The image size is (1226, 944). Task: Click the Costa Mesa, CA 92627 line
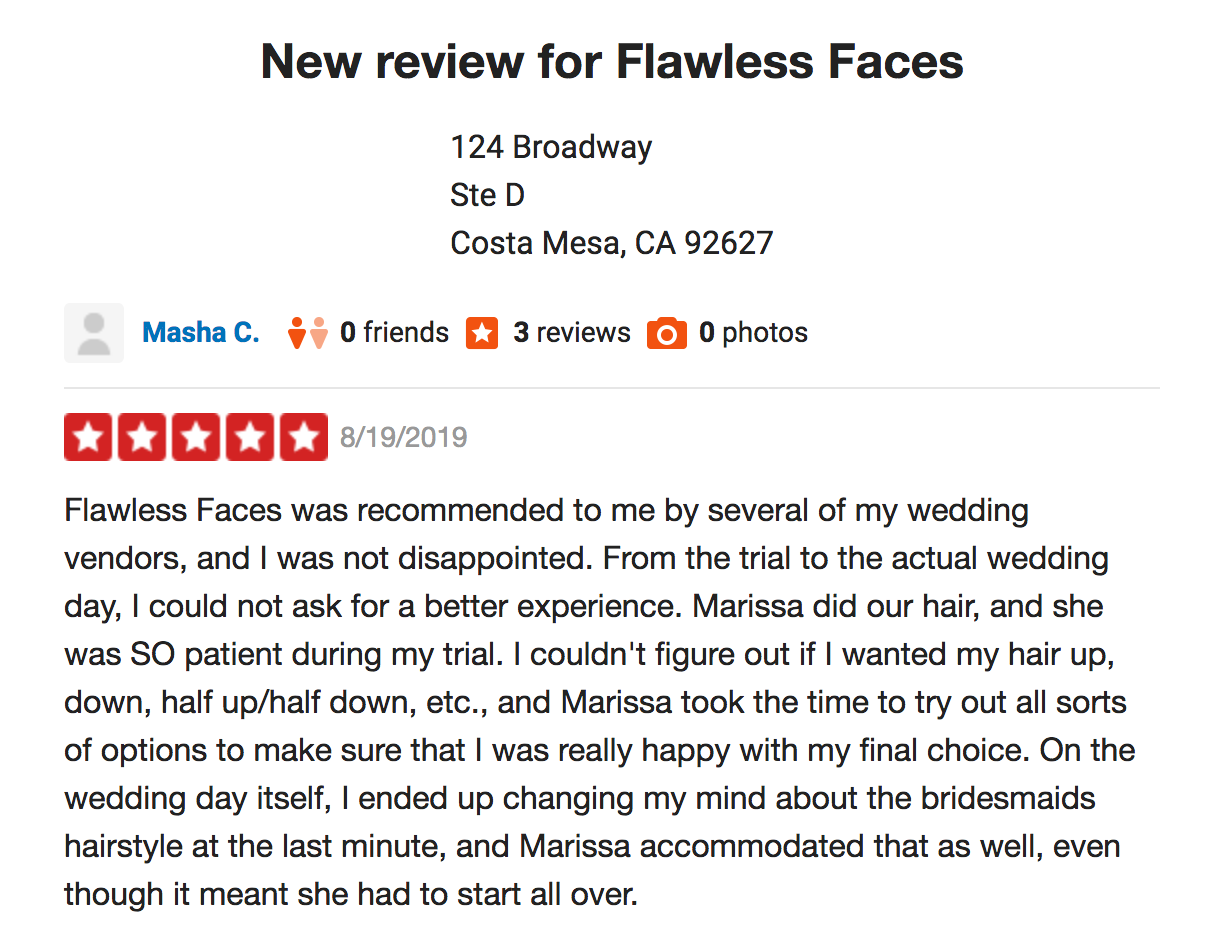[x=612, y=243]
